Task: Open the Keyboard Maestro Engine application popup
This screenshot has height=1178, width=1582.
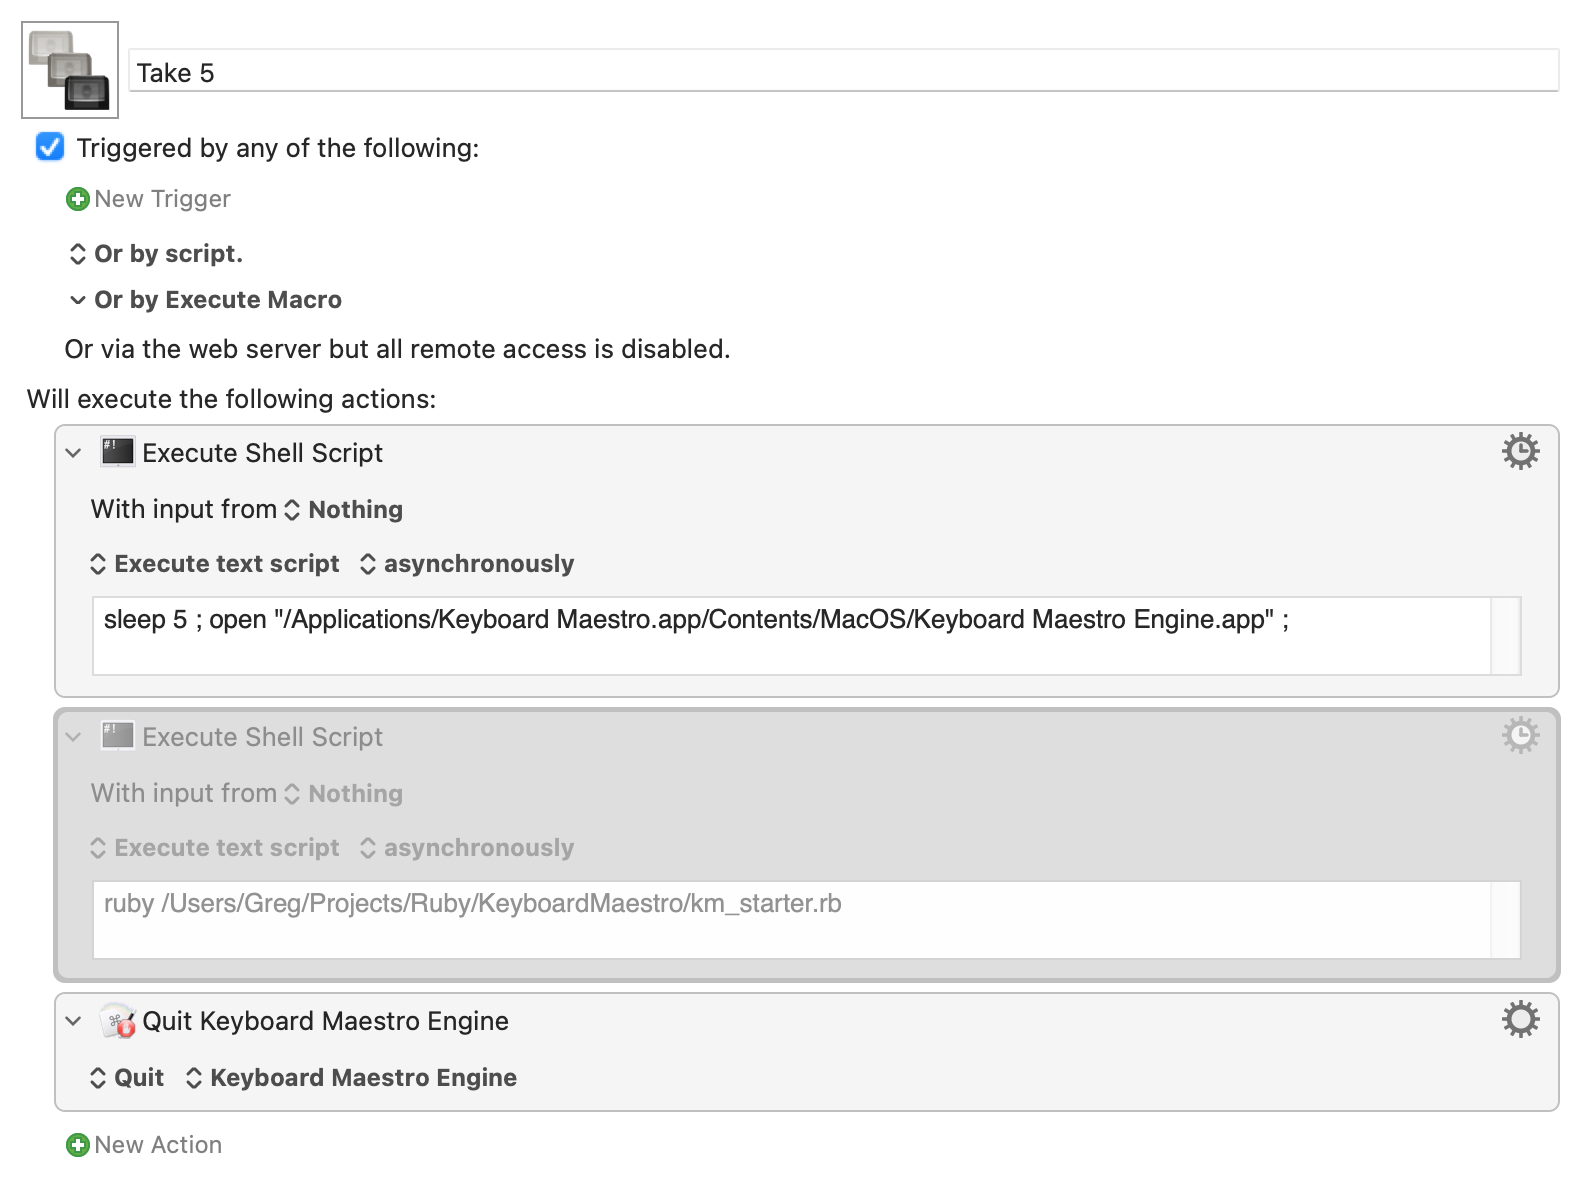Action: (x=351, y=1078)
